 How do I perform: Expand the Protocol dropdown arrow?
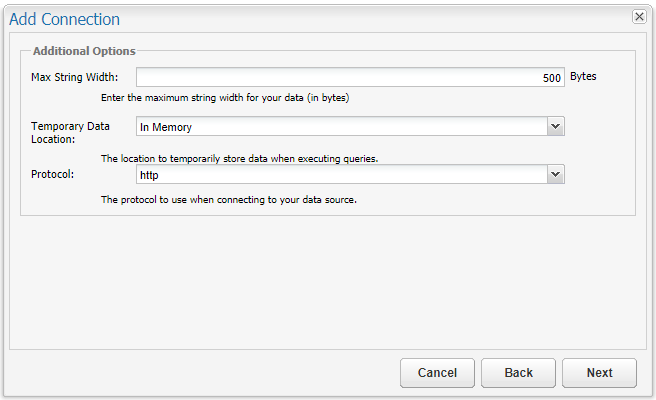(x=556, y=174)
